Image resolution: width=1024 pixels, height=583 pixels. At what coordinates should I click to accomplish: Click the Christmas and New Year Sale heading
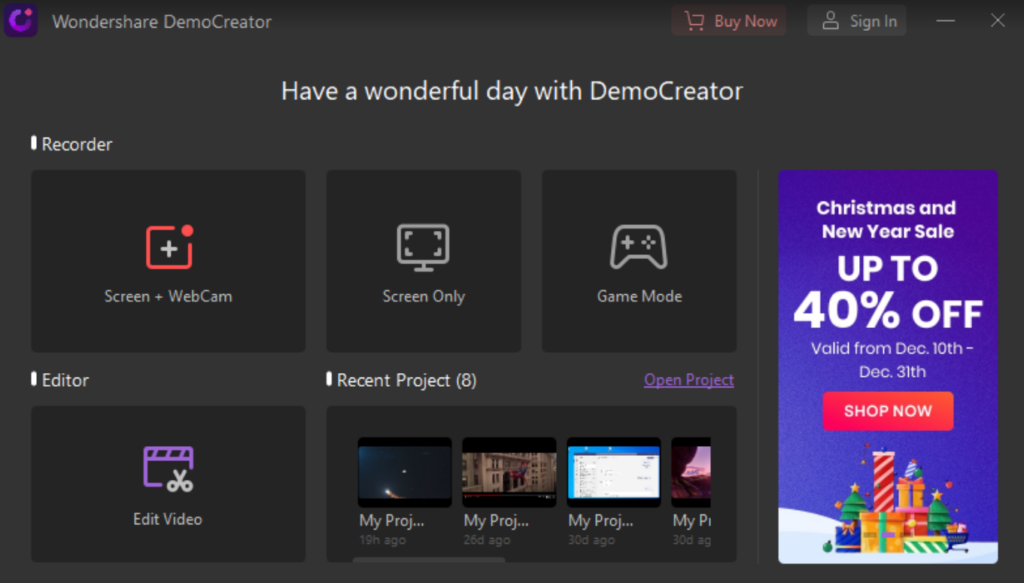[887, 219]
